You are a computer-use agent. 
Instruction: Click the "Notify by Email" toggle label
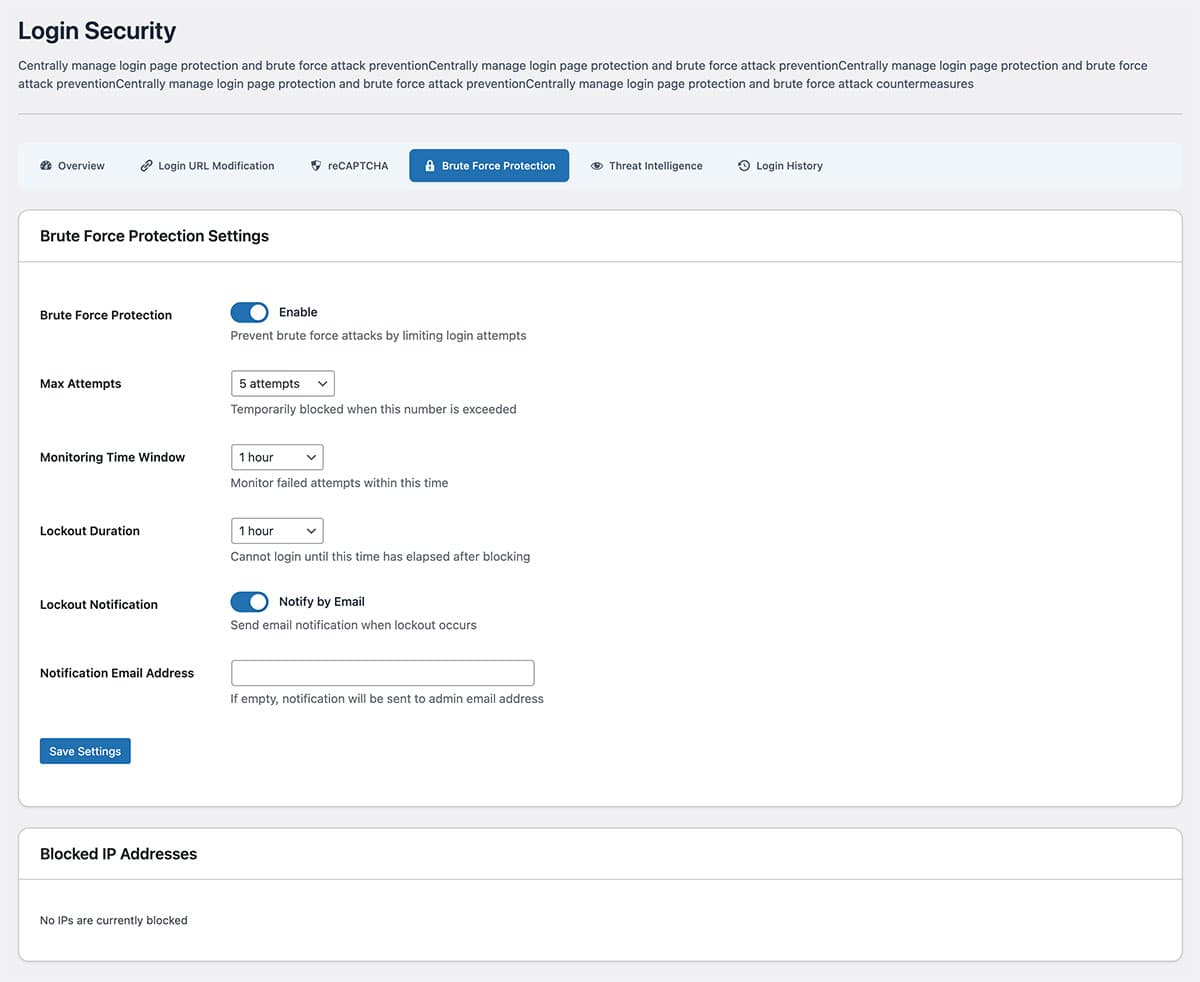(321, 602)
